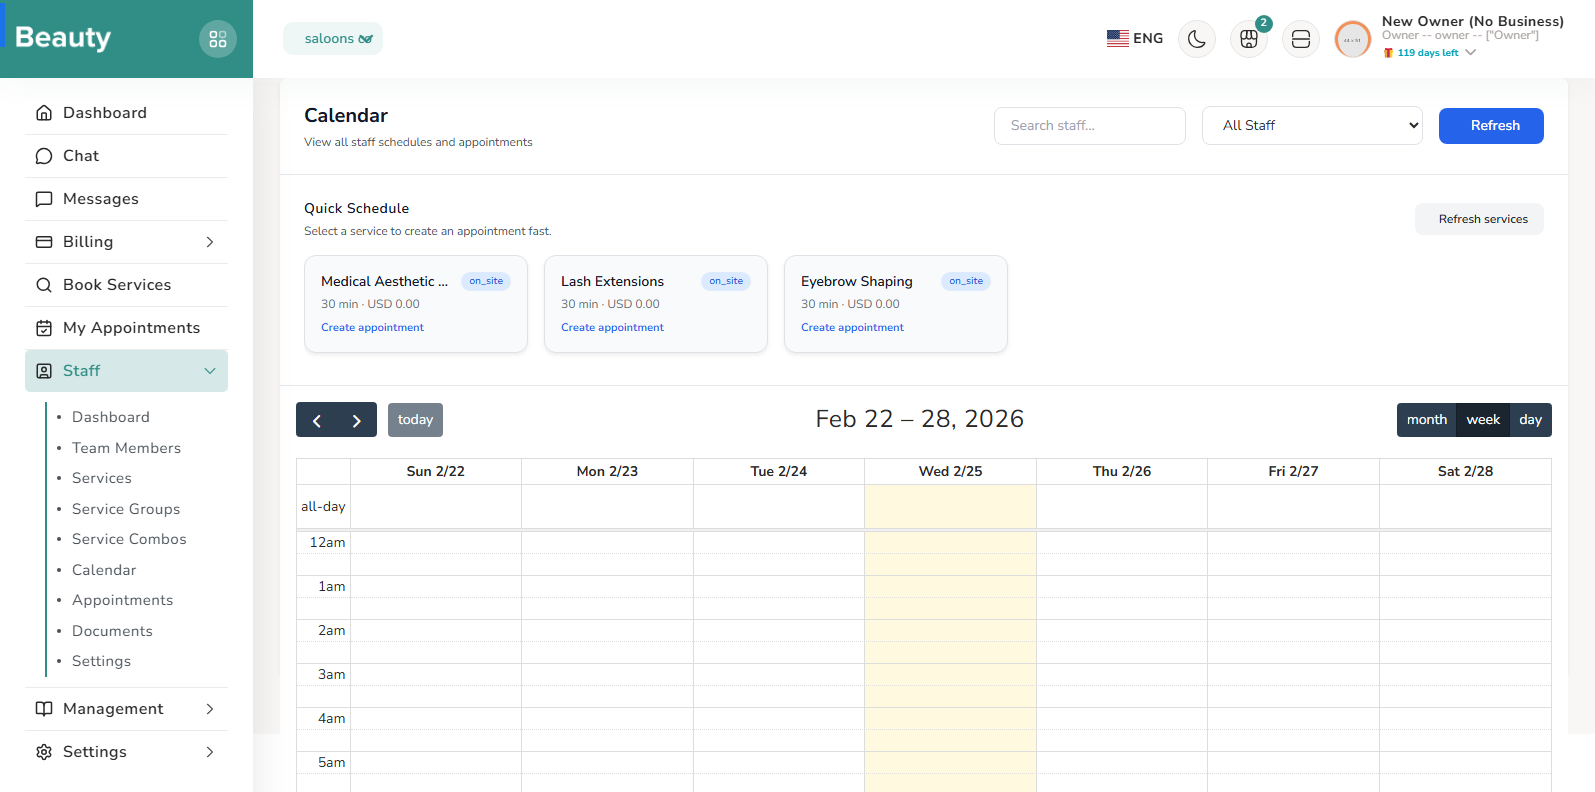This screenshot has height=792, width=1595.
Task: Toggle dark mode moon icon
Action: click(1197, 39)
